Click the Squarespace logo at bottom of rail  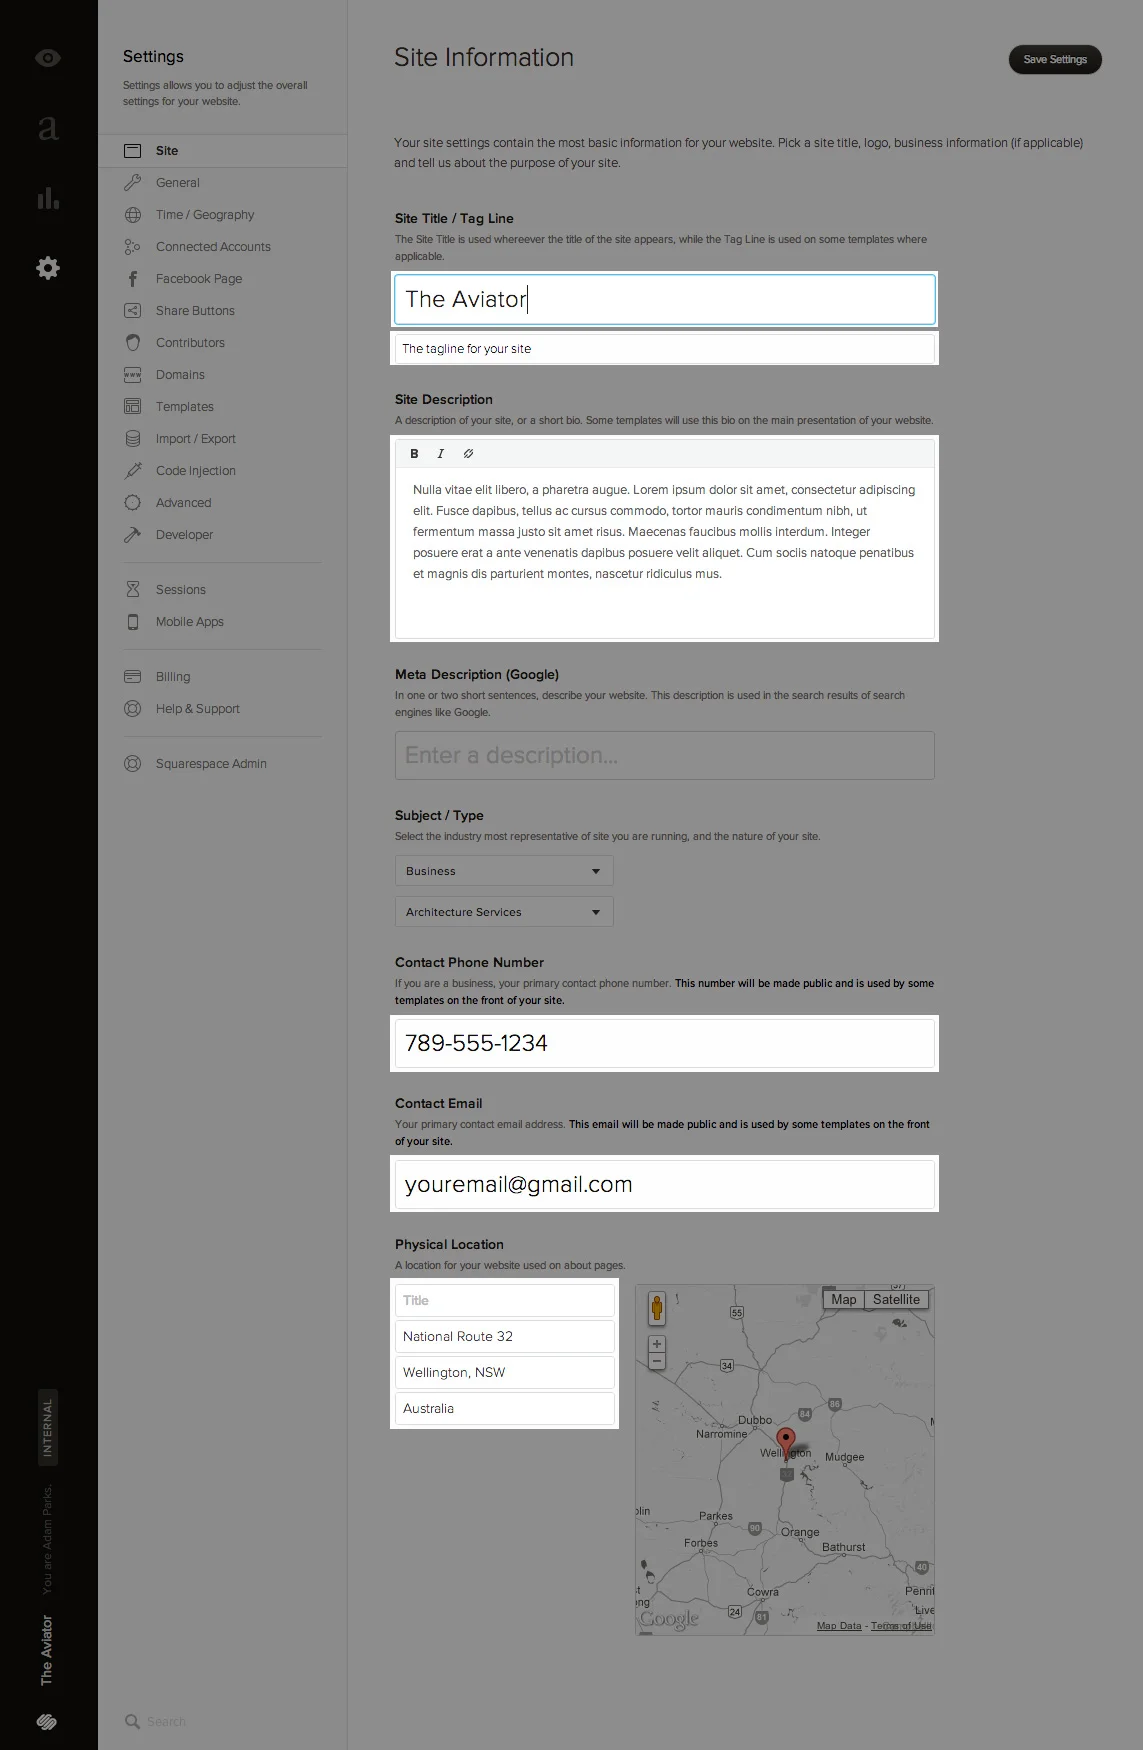(x=47, y=1722)
